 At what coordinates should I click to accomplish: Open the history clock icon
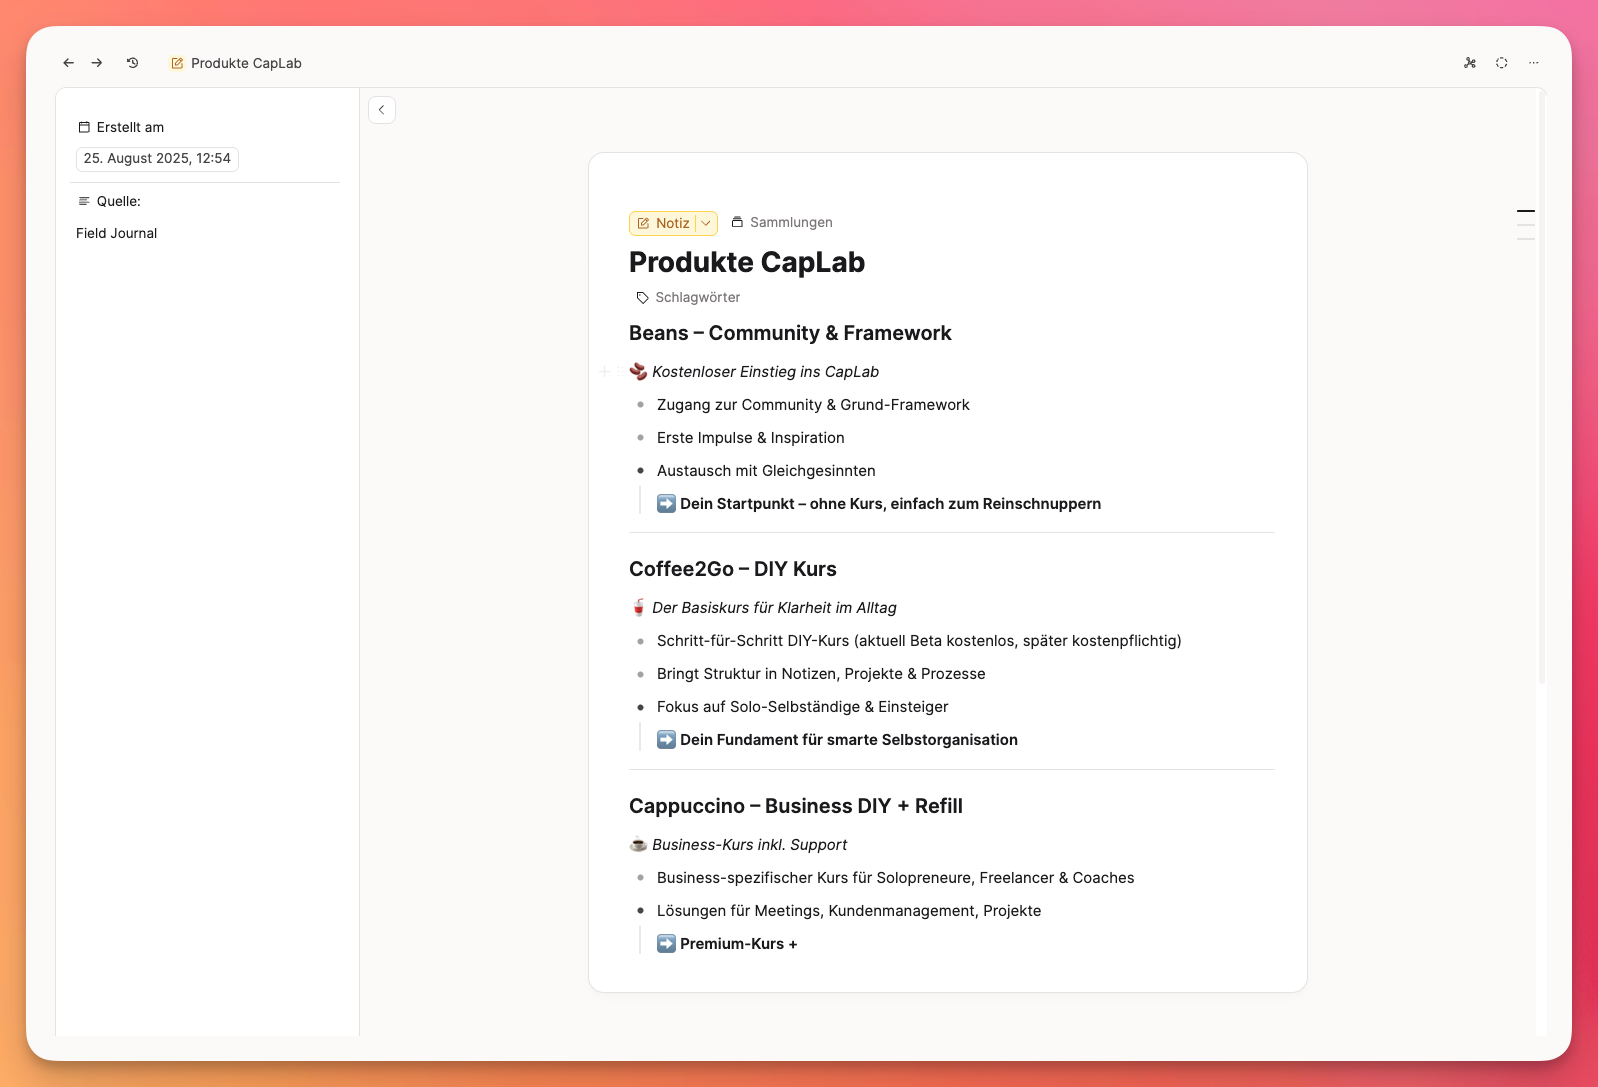pyautogui.click(x=132, y=63)
